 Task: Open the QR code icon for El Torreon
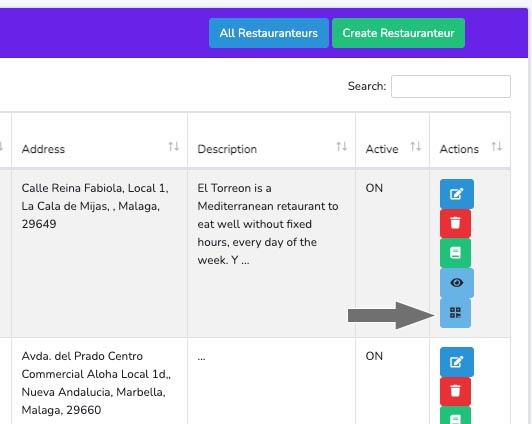click(x=455, y=313)
